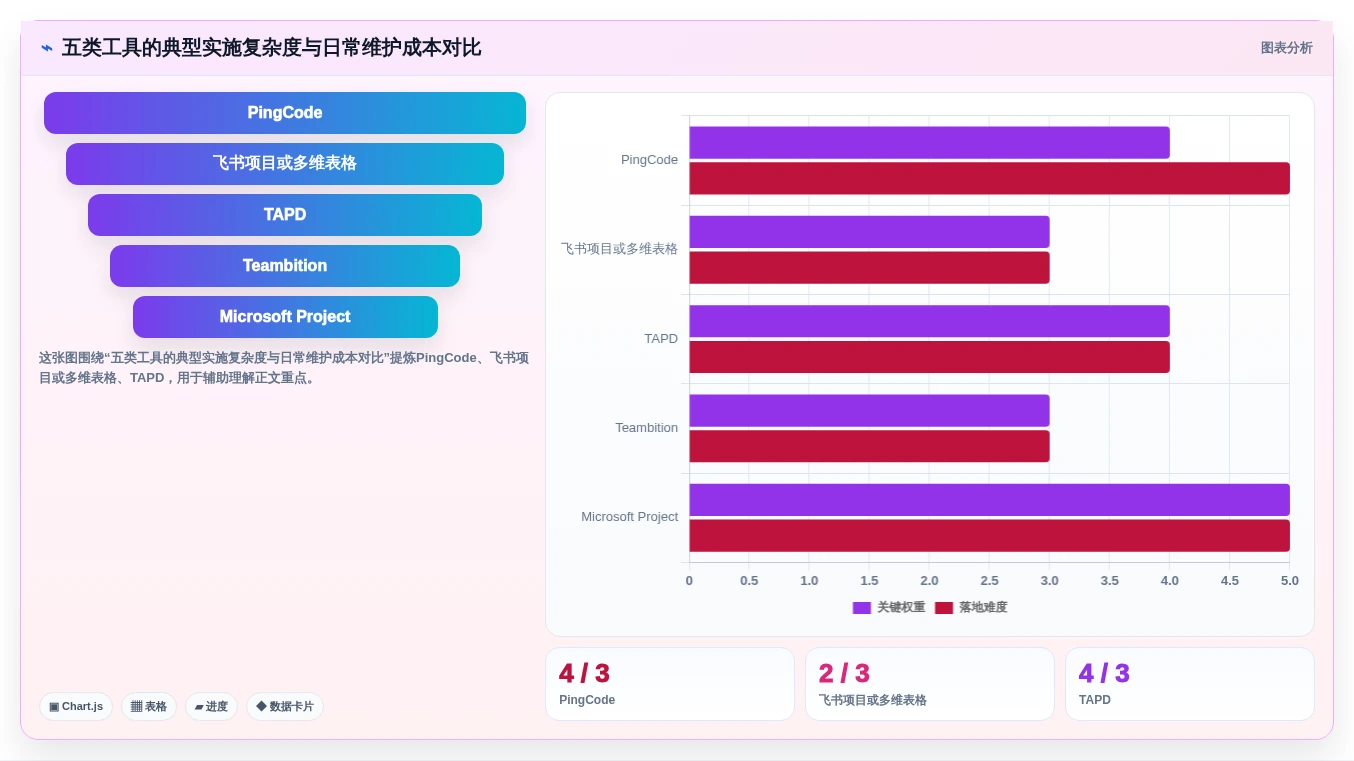Select the PingCode funnel bar
The height and width of the screenshot is (761, 1354).
point(285,113)
